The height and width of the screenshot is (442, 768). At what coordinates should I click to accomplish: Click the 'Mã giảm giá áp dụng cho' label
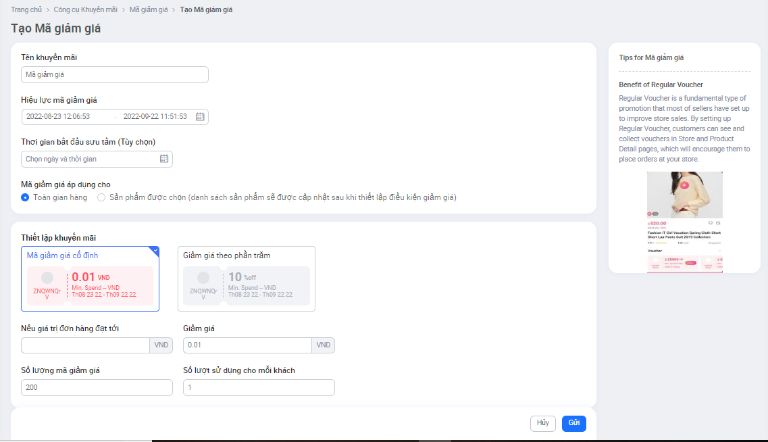click(x=66, y=184)
